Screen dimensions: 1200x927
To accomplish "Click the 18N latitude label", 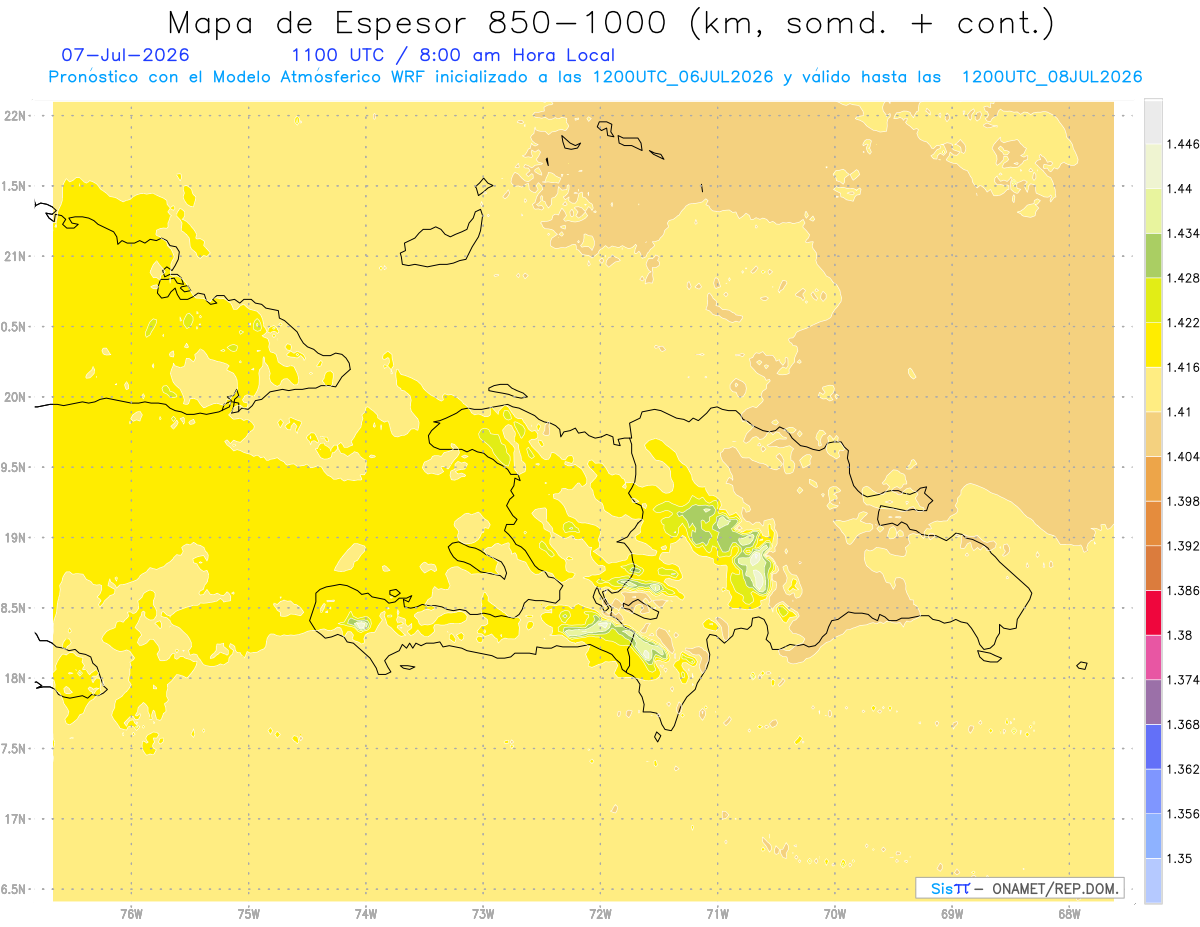I will point(15,678).
